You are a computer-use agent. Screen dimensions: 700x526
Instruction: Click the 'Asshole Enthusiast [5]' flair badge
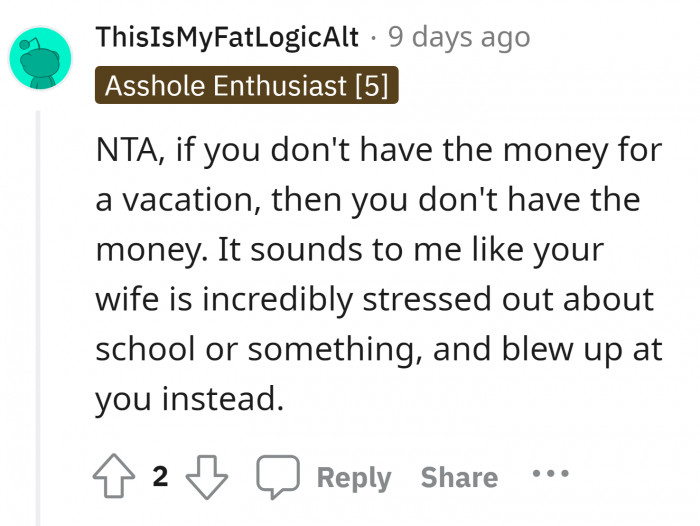(x=246, y=84)
